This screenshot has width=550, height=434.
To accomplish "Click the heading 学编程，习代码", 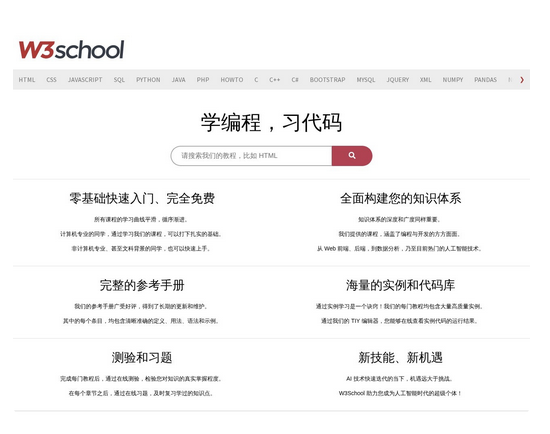I will coord(271,122).
